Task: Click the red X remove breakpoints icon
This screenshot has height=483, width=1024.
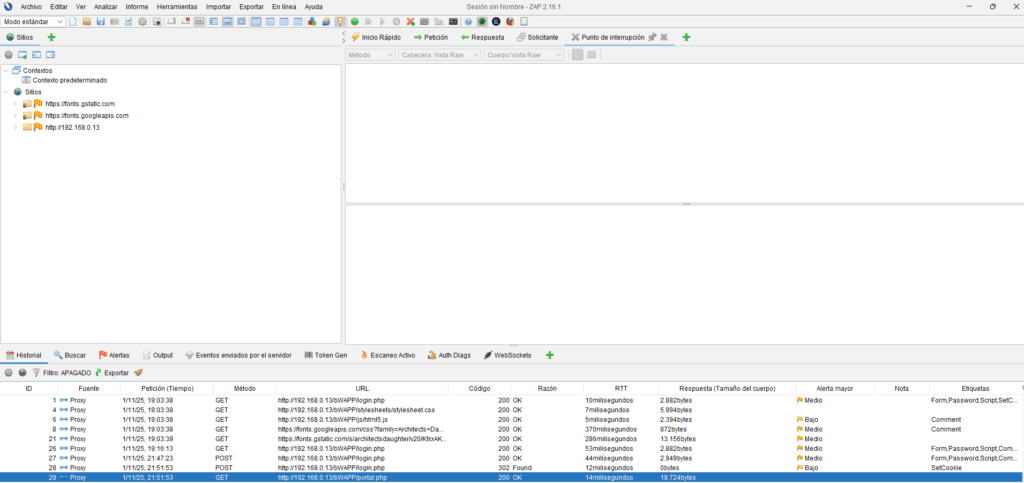Action: click(410, 21)
